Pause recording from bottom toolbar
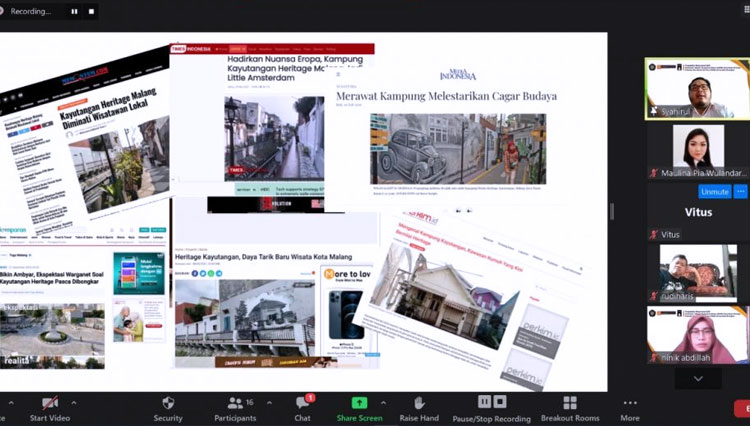 point(484,402)
